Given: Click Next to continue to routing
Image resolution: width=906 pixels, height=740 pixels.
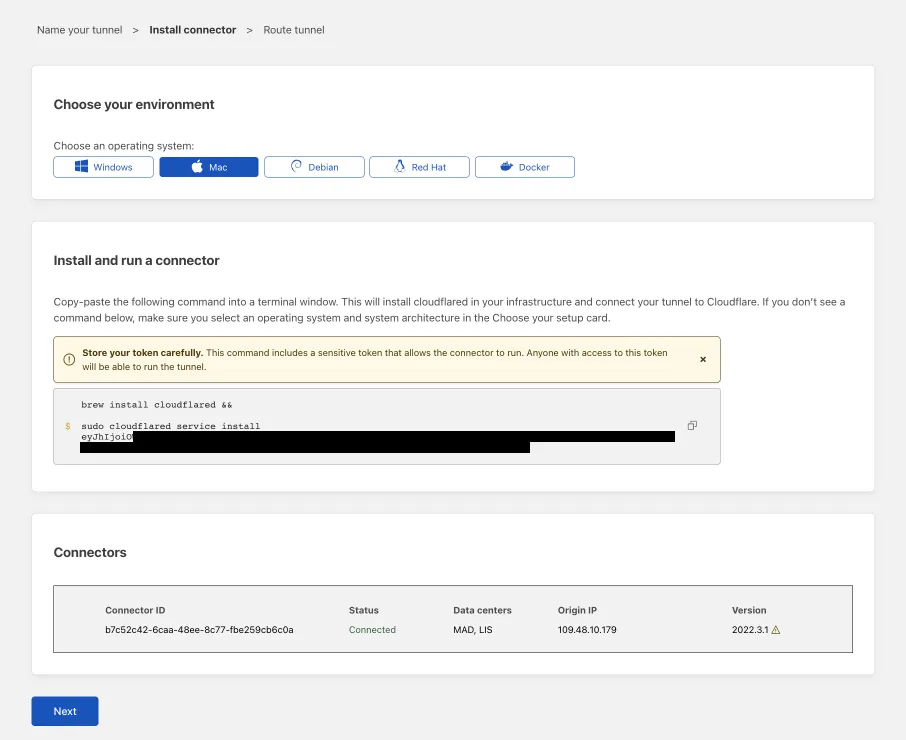Looking at the screenshot, I should coord(64,711).
